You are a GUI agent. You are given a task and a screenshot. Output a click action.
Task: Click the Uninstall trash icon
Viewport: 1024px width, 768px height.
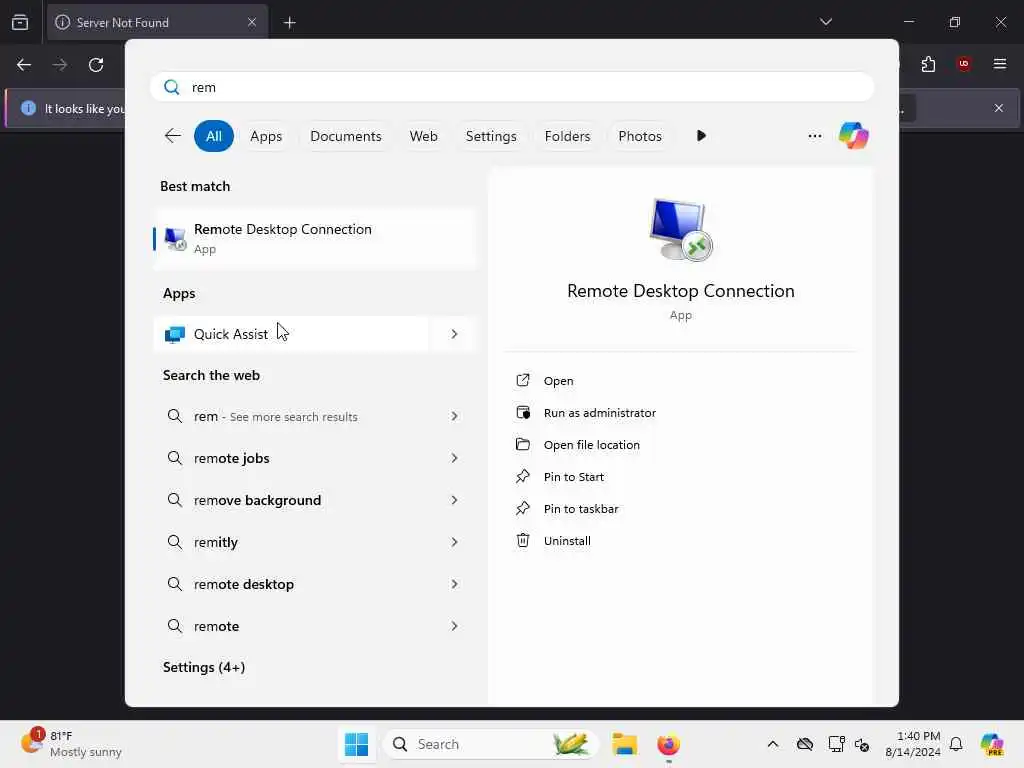pos(522,540)
